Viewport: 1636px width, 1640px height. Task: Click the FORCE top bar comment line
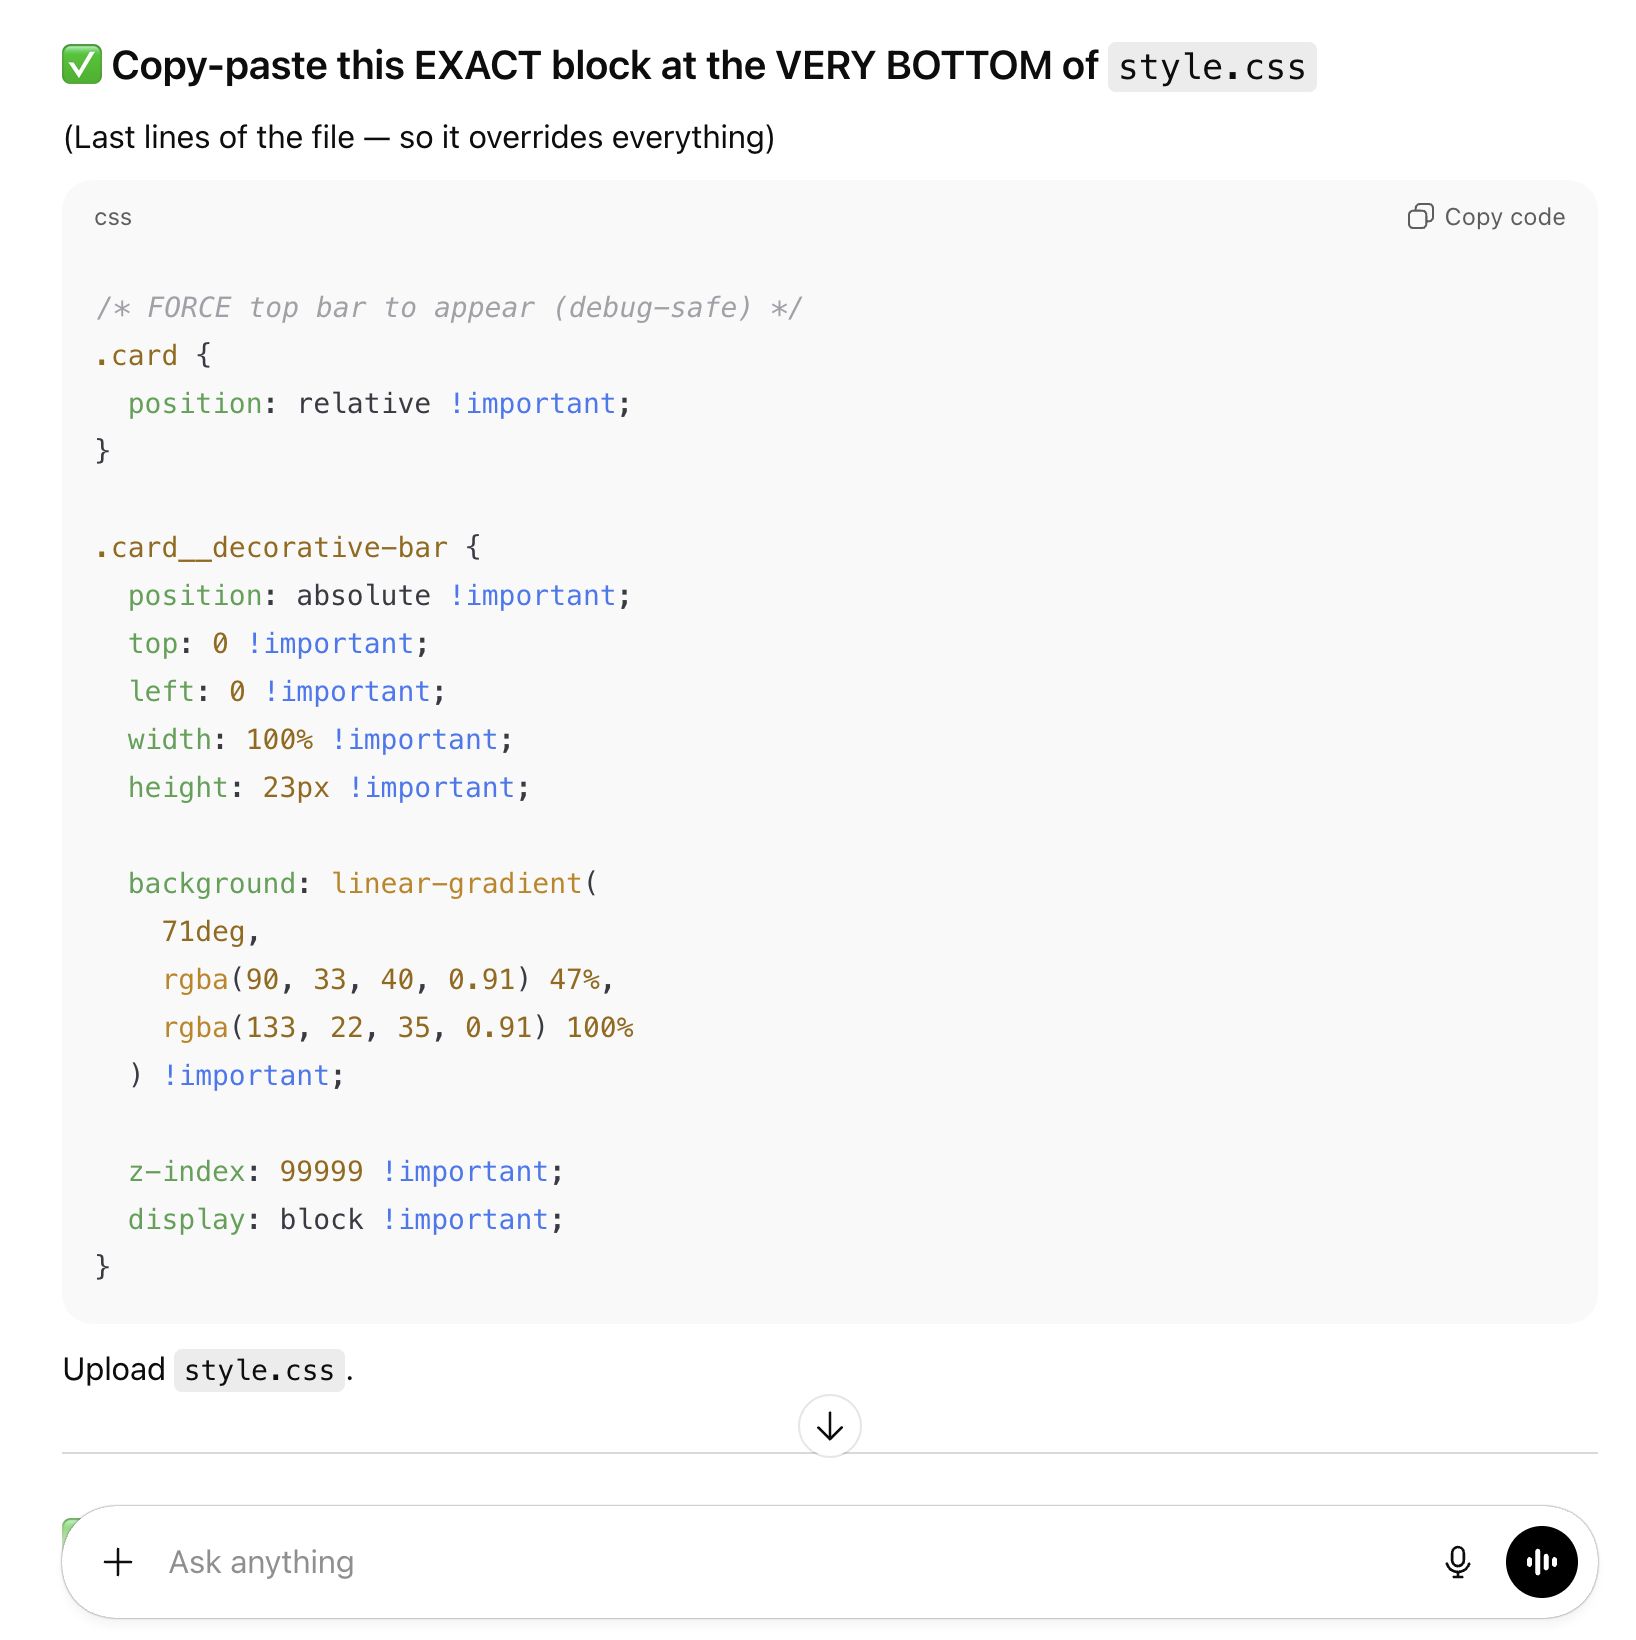tap(447, 307)
